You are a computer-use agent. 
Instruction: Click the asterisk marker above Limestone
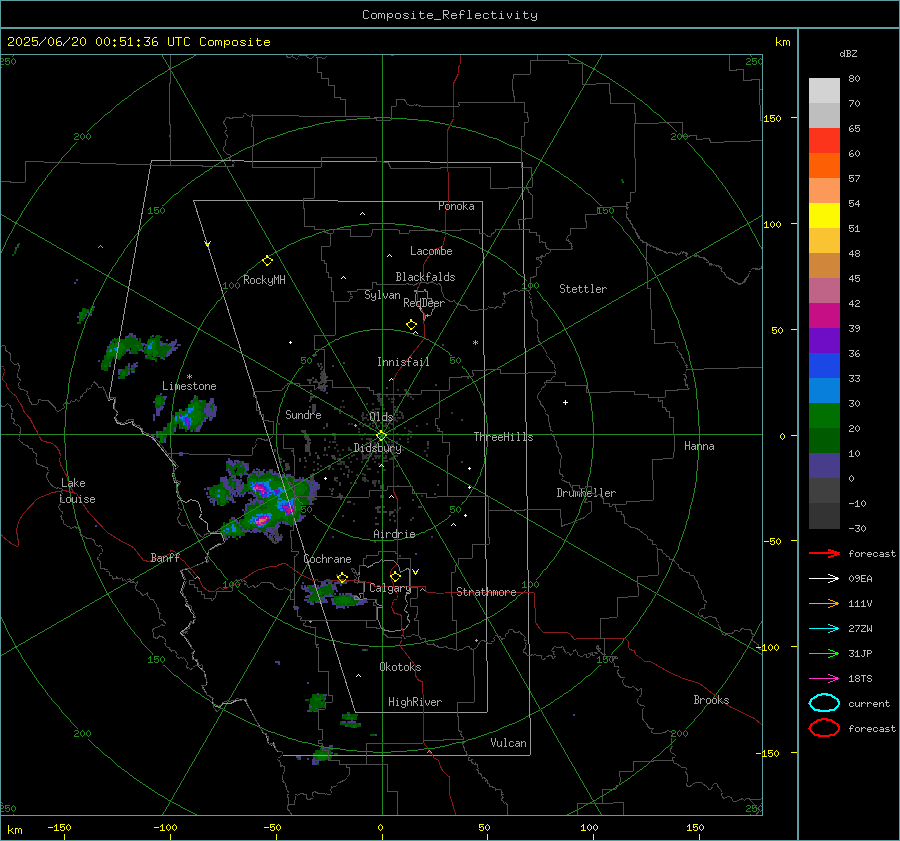[189, 377]
